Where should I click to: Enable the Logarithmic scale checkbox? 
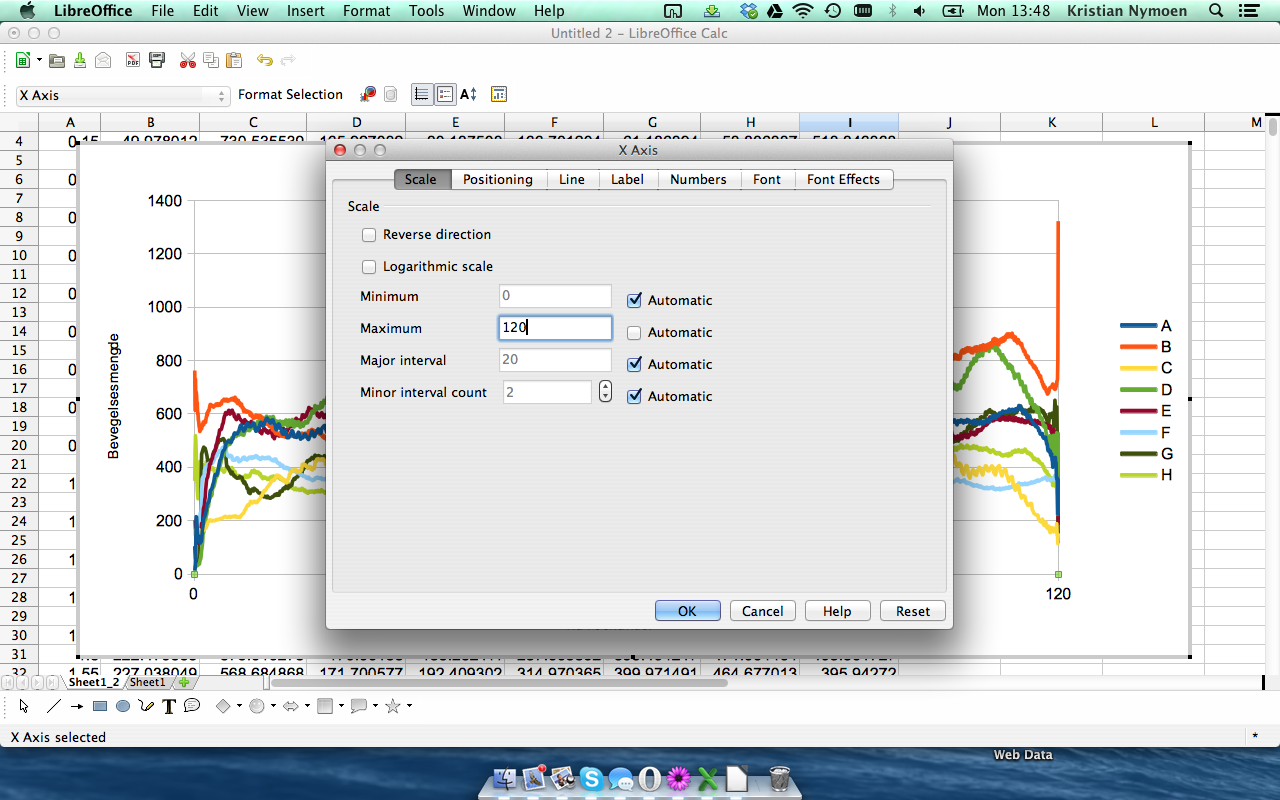click(369, 267)
